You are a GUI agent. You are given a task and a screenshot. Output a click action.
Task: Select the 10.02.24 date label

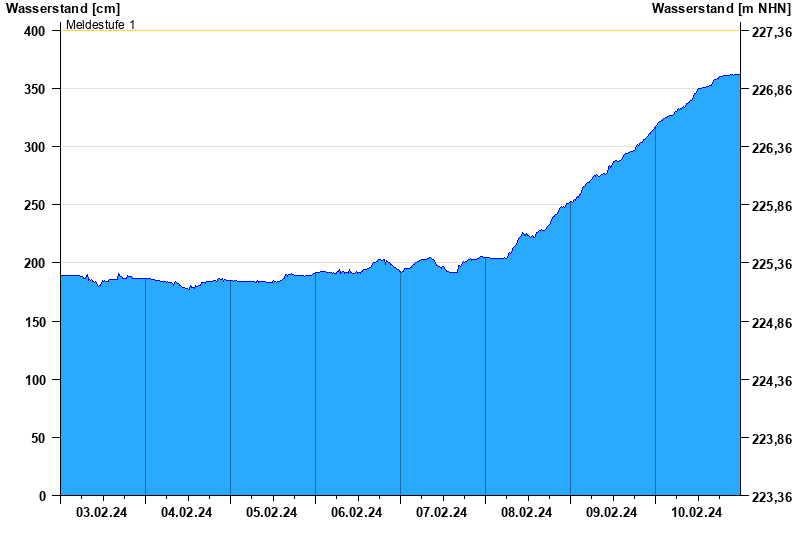[697, 513]
